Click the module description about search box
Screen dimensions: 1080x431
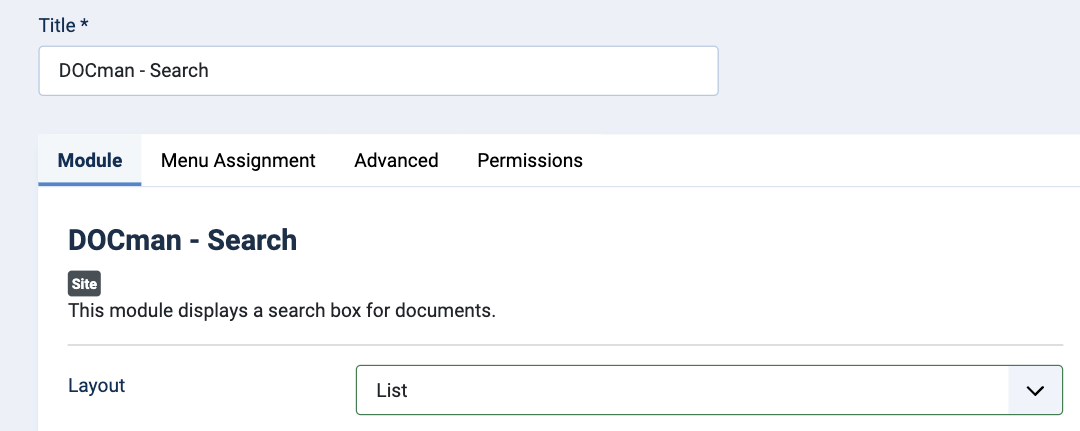click(x=282, y=311)
